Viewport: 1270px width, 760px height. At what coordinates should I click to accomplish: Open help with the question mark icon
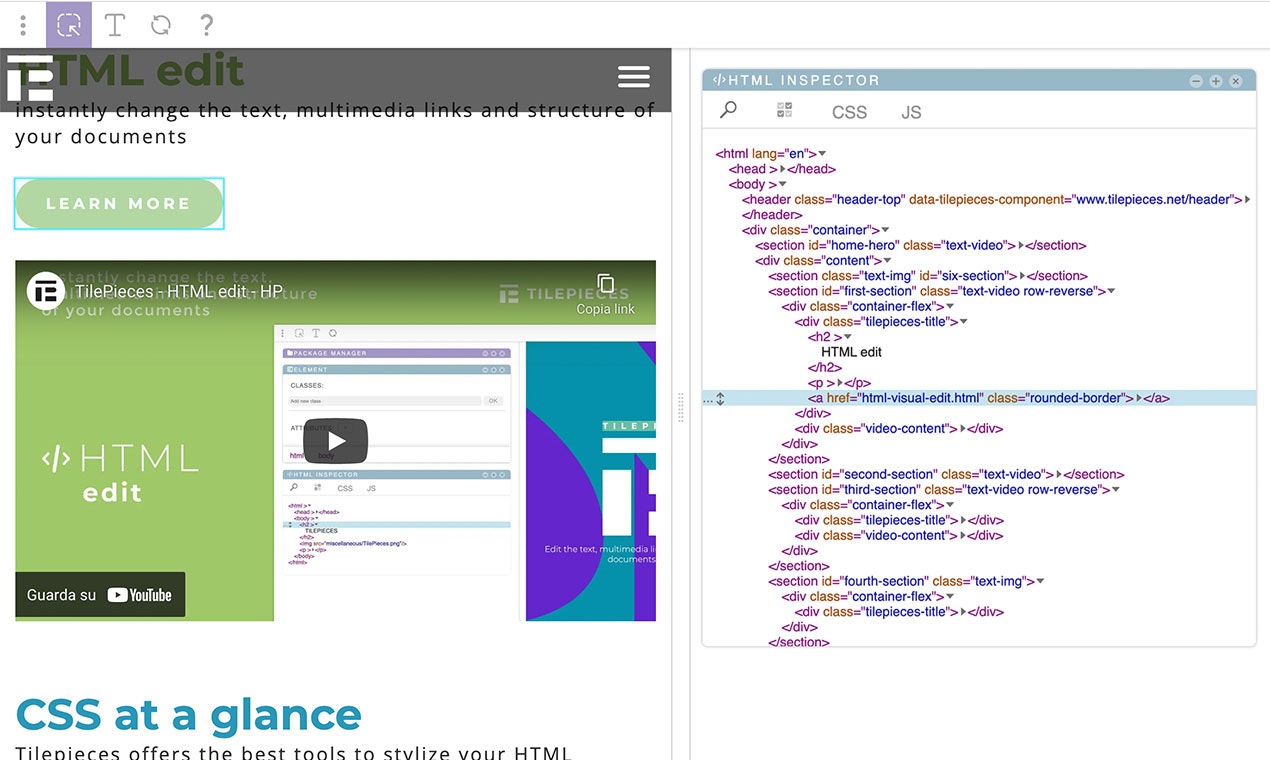[206, 25]
